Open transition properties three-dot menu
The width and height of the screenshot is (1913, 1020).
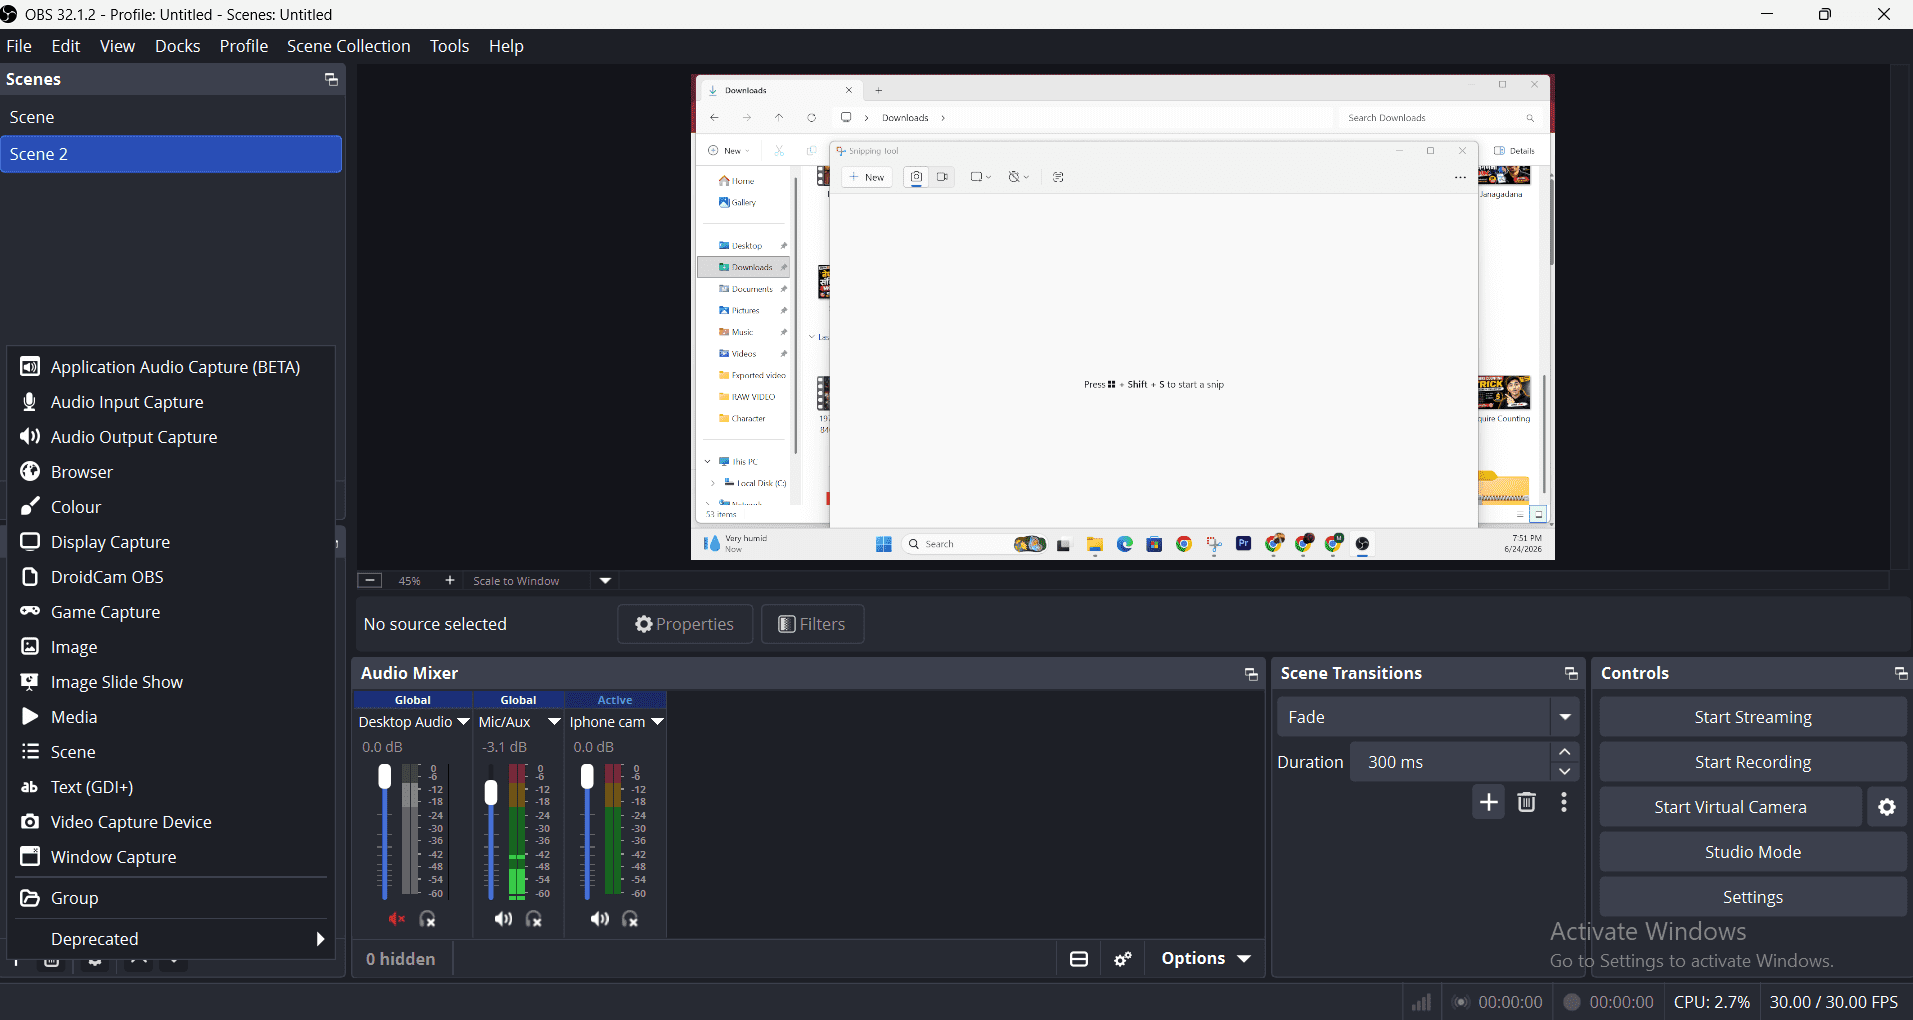pos(1564,802)
